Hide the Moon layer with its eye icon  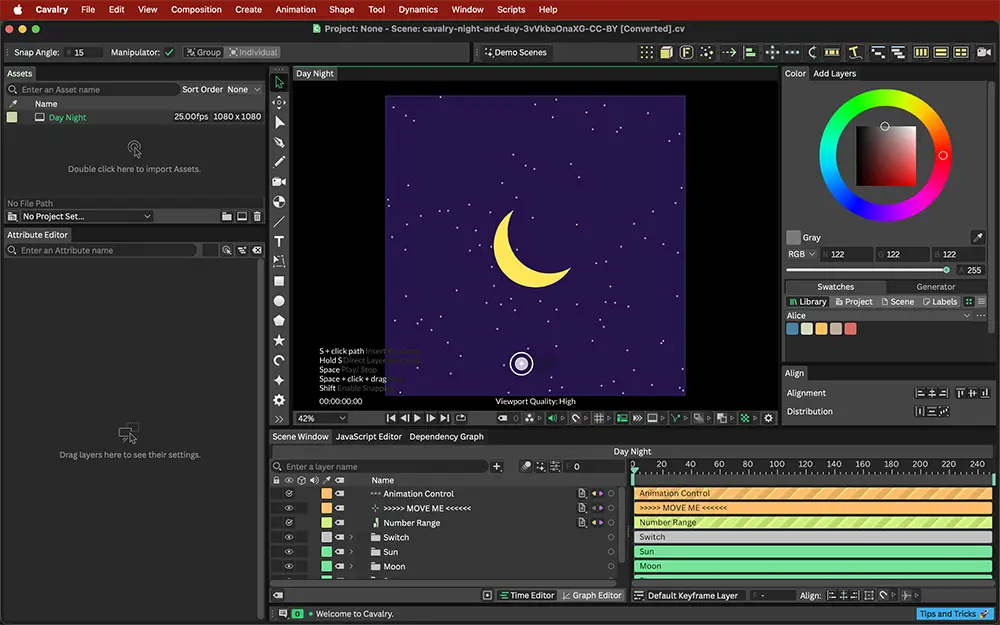click(x=289, y=566)
